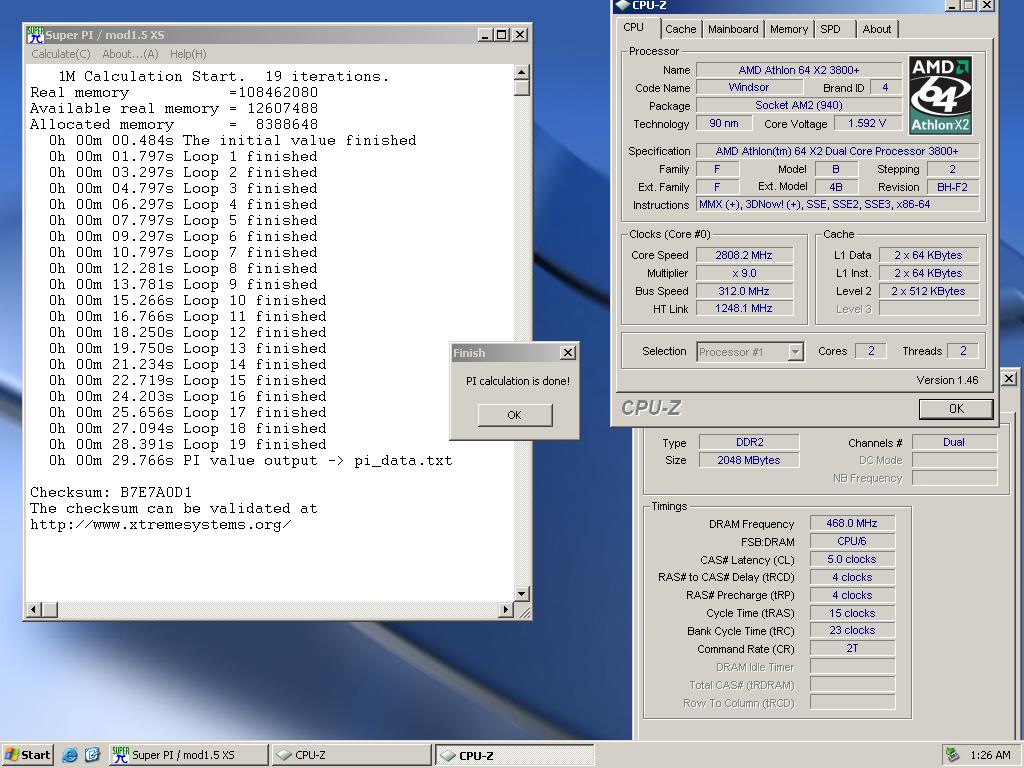1024x768 pixels.
Task: Click the Name field AMD Athlon 64 X2 3800+
Action: [798, 70]
